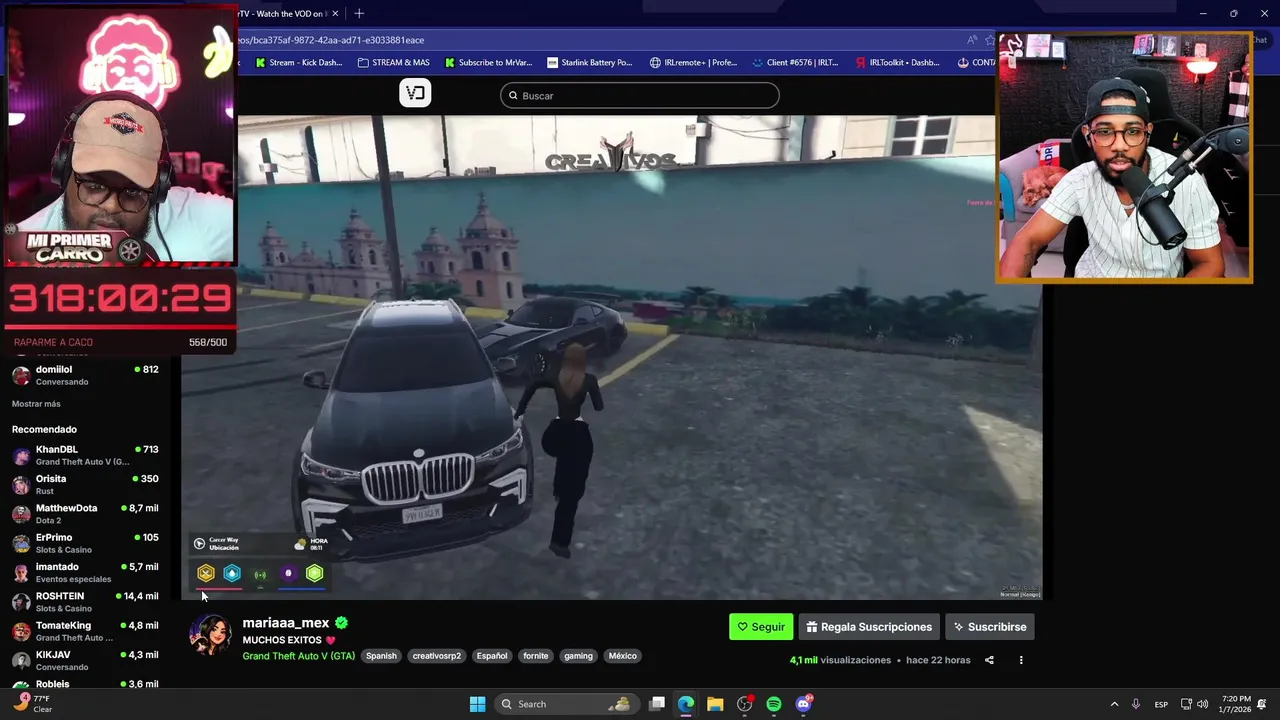Open the OBS icon on the taskbar
The height and width of the screenshot is (720, 1280).
point(744,704)
